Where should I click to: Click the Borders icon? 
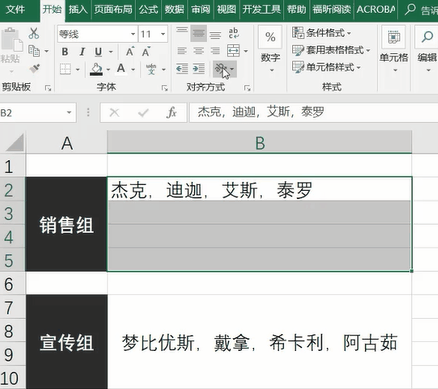pyautogui.click(x=65, y=69)
